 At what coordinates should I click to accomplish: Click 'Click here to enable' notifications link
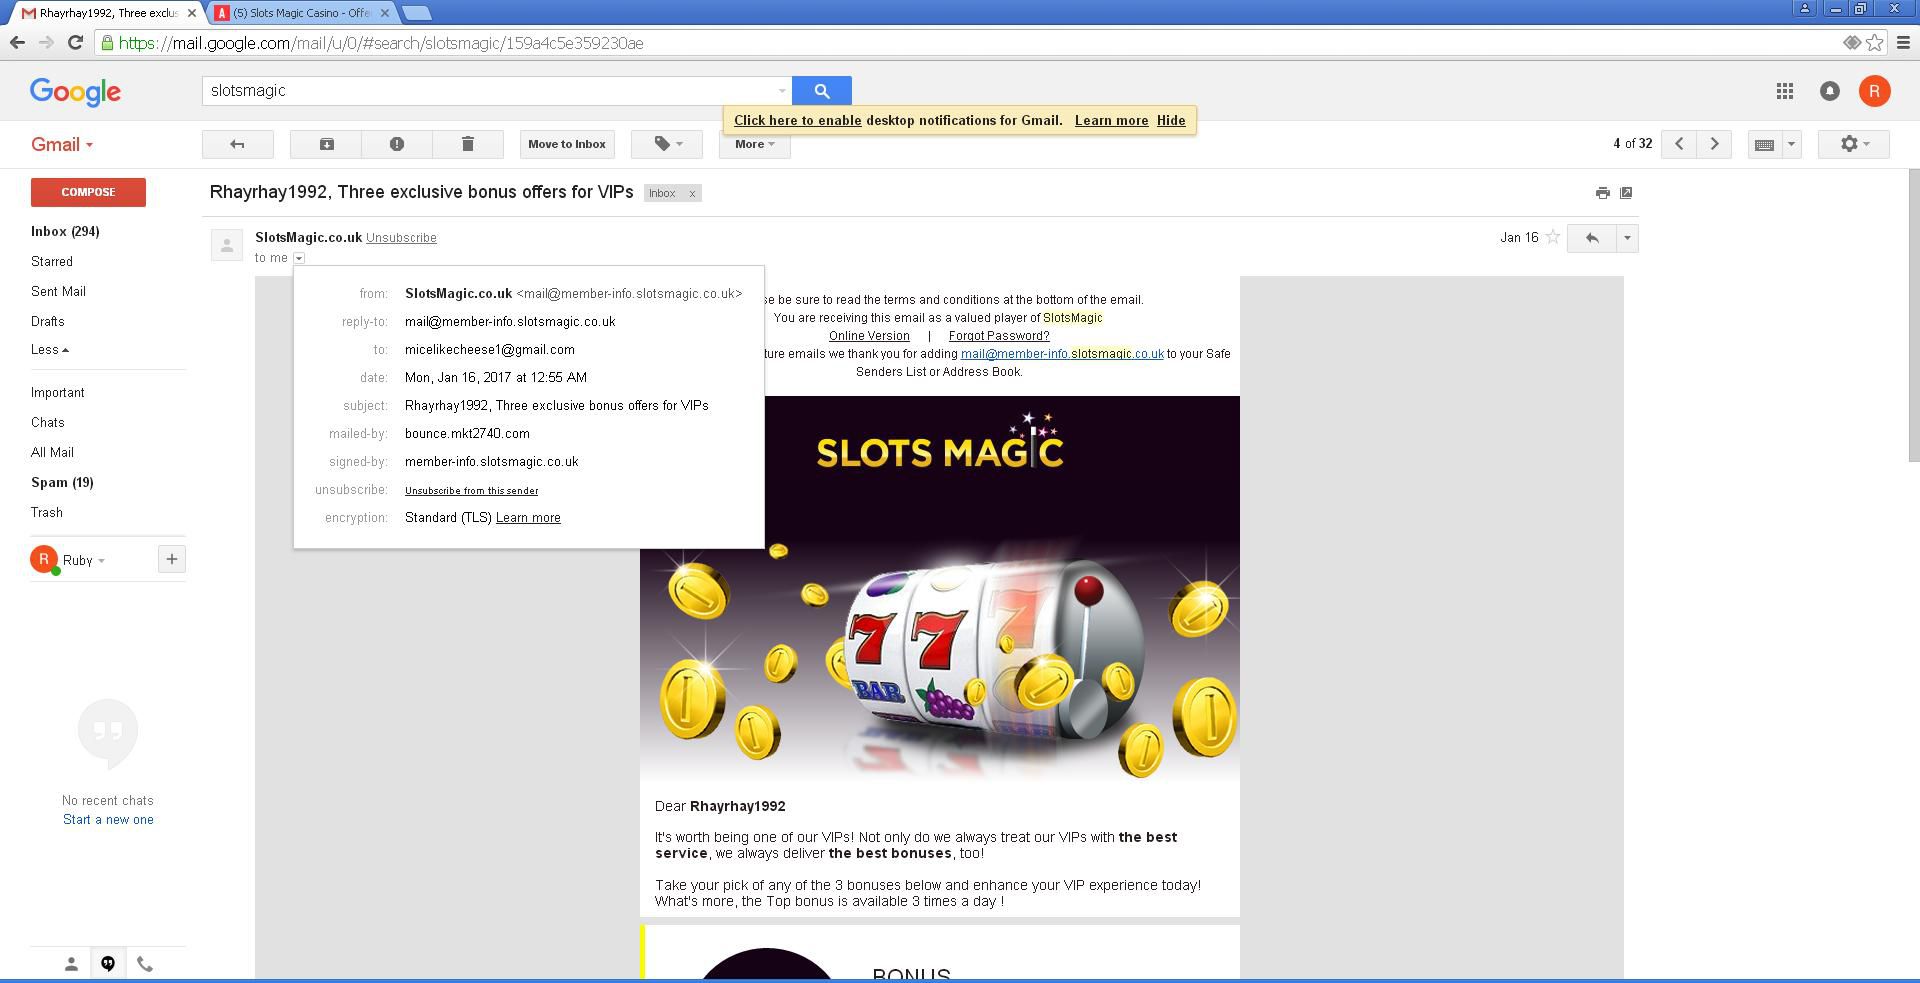pyautogui.click(x=797, y=121)
